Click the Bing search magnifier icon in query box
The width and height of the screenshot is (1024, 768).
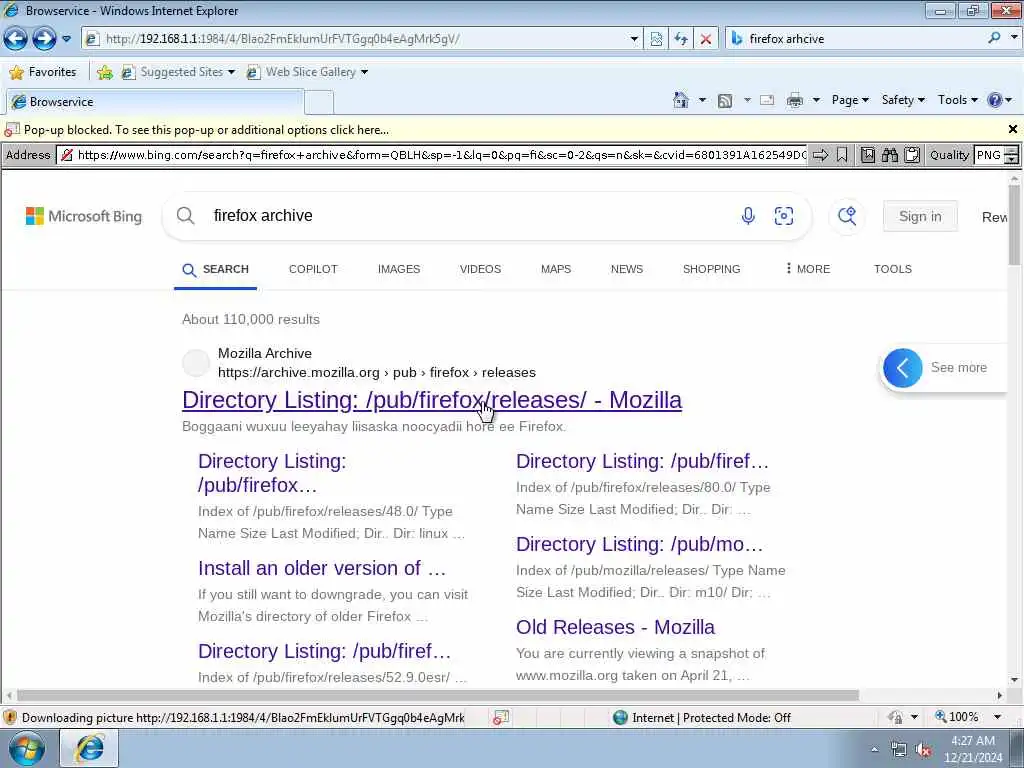tap(185, 216)
